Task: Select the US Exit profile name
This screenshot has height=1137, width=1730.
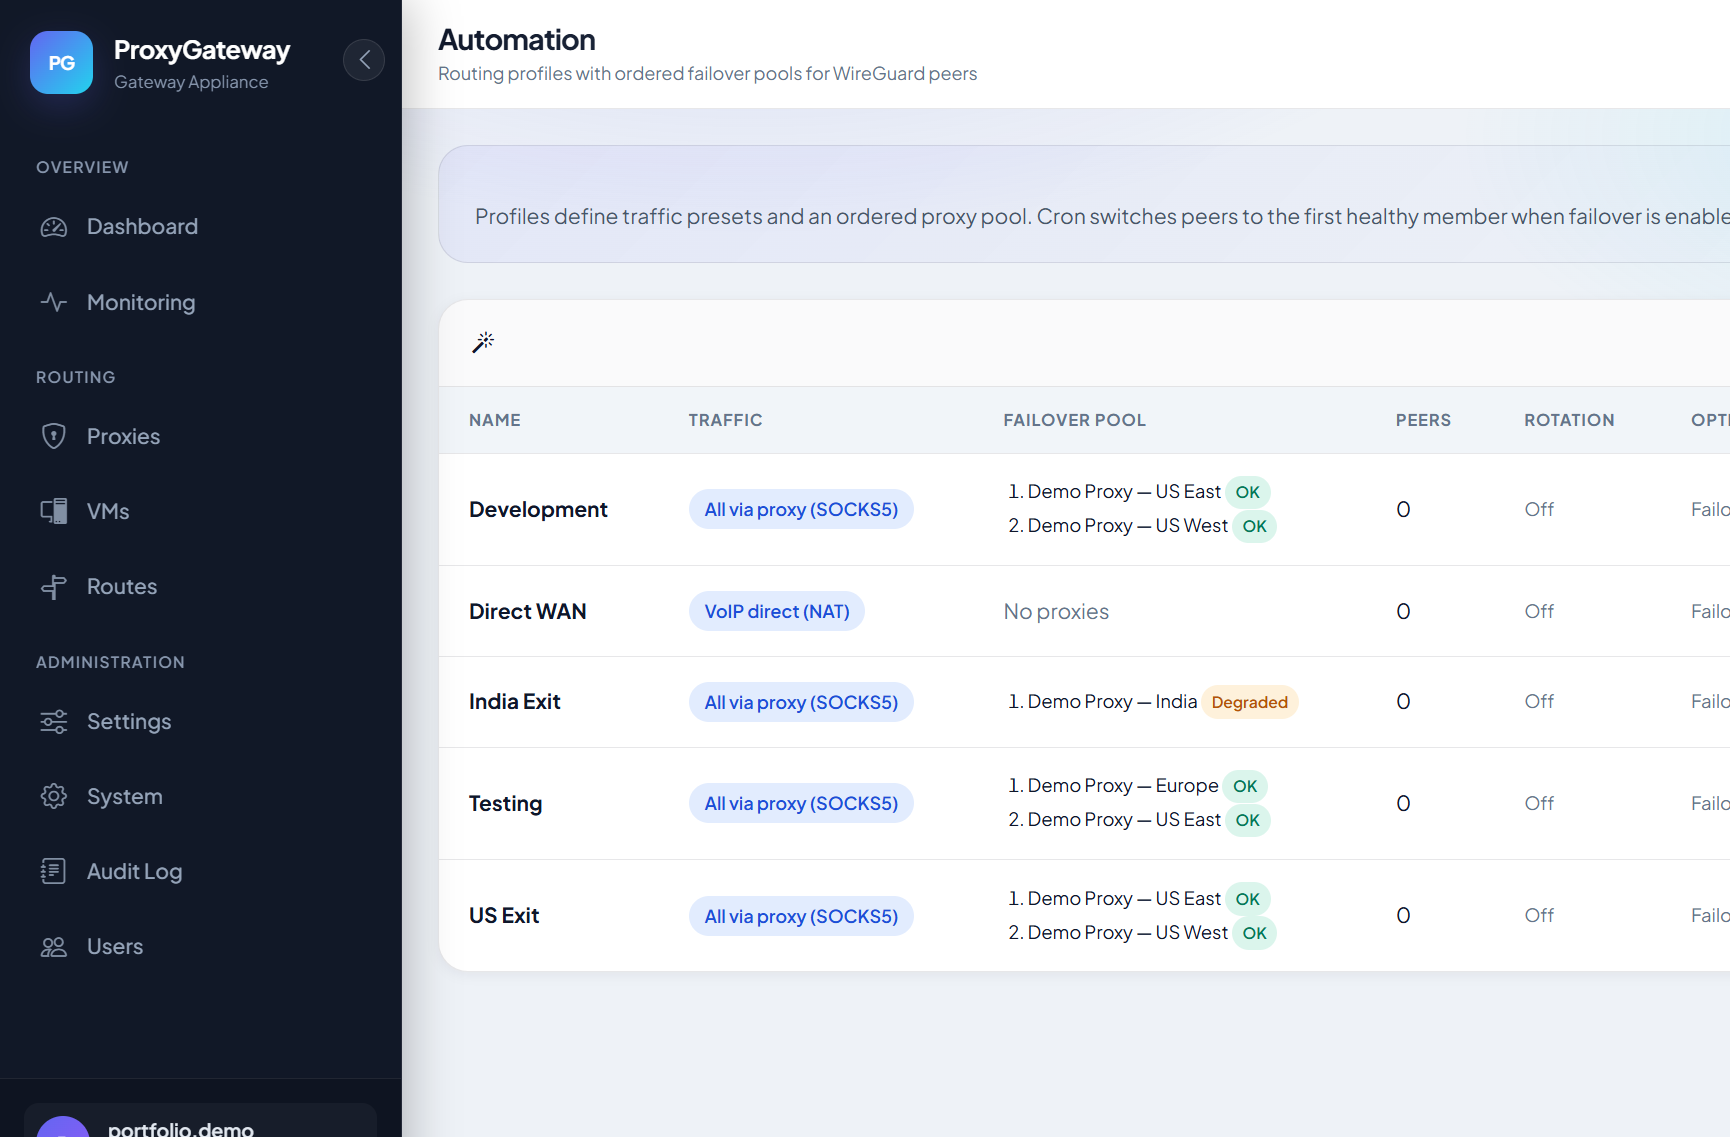Action: (x=504, y=915)
